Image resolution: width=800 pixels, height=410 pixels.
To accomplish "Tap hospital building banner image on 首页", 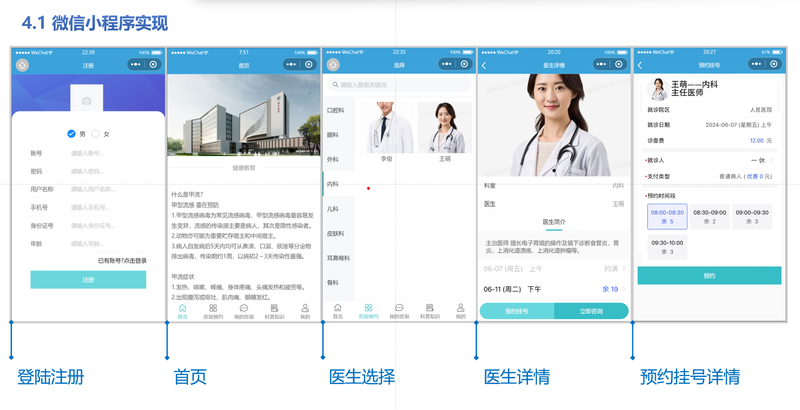I will [x=244, y=115].
